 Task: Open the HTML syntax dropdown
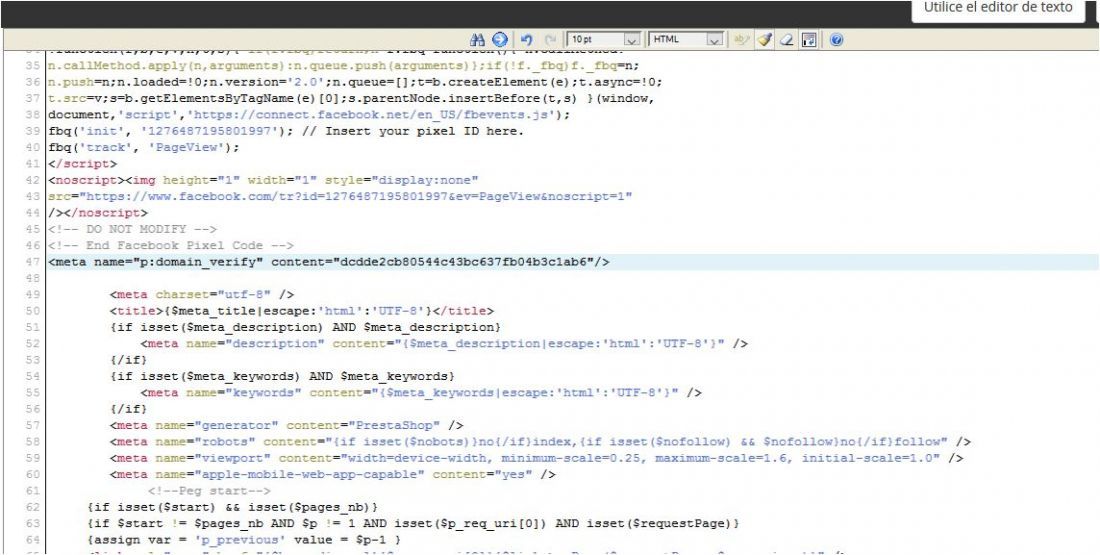tap(687, 40)
